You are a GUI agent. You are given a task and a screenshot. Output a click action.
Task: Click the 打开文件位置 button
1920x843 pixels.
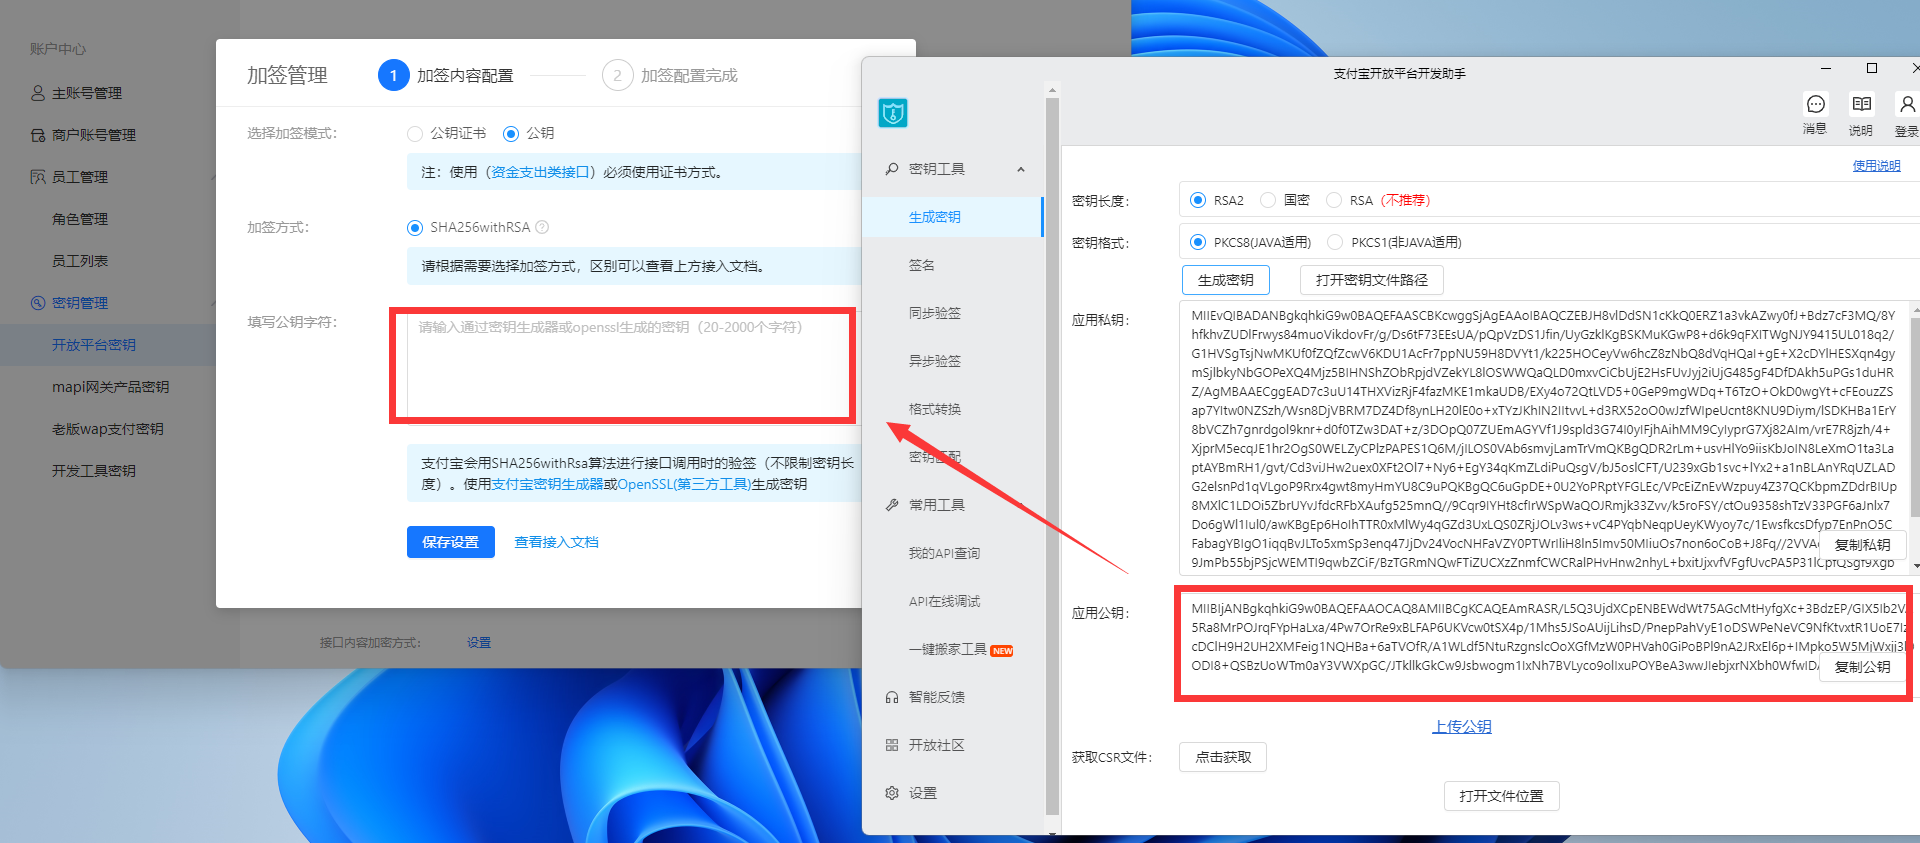click(x=1501, y=796)
